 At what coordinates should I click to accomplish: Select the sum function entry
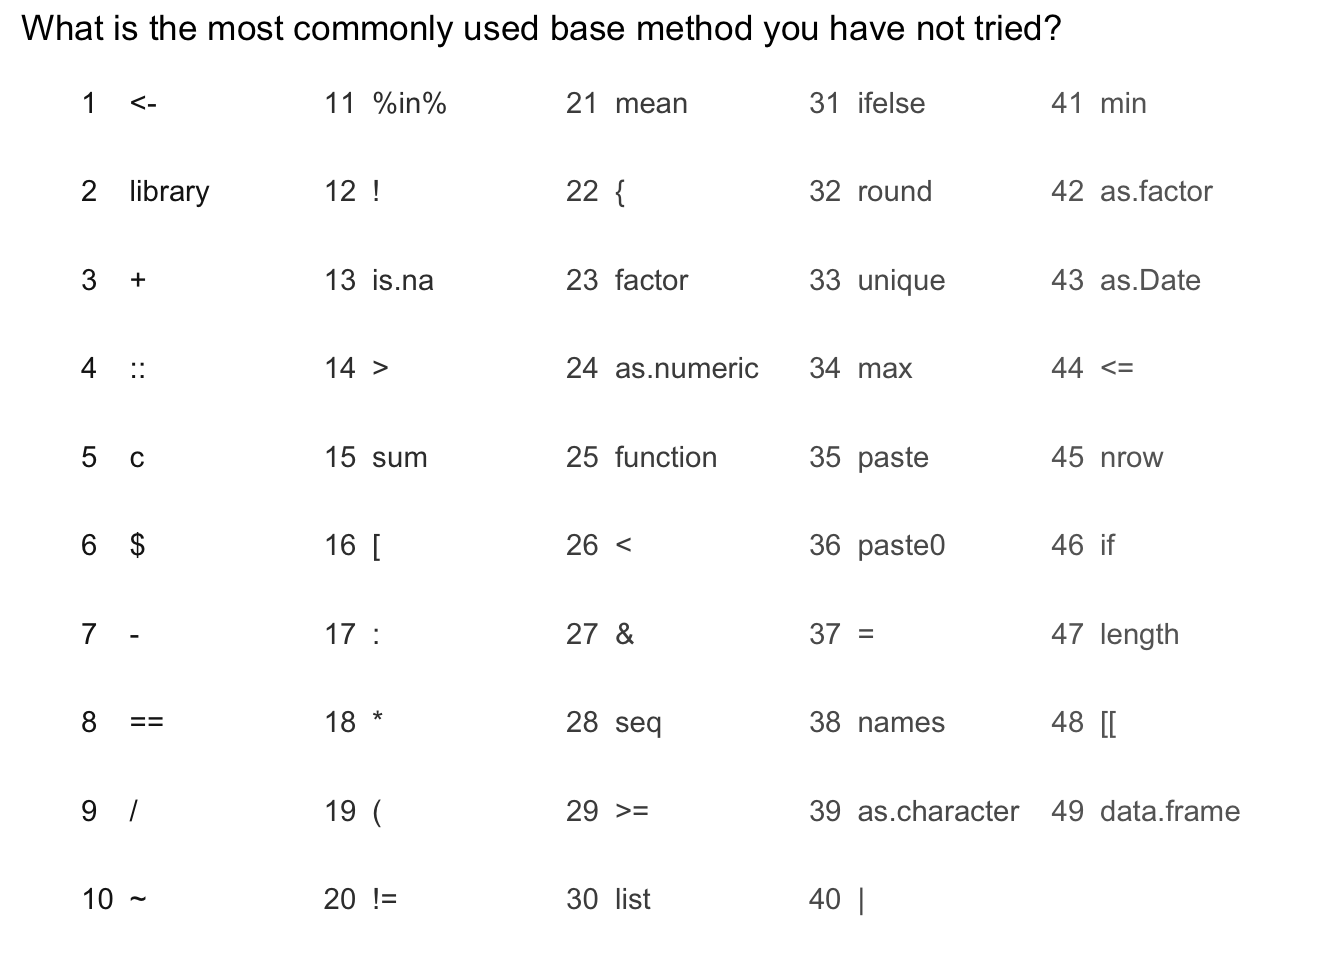pos(400,457)
